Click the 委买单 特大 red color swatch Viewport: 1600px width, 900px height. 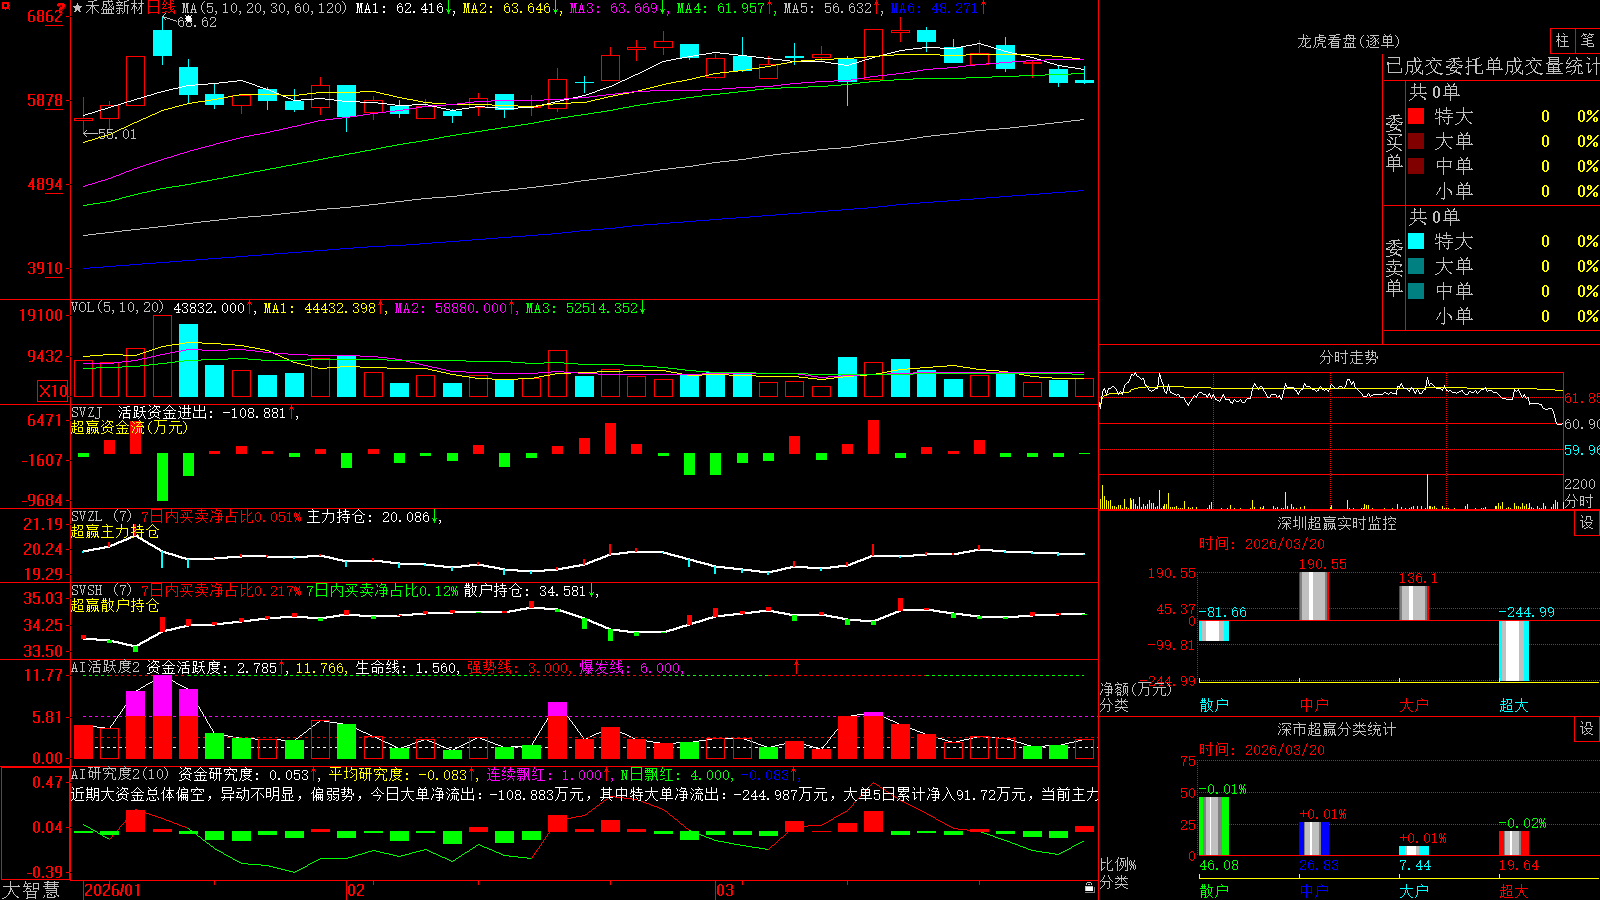[x=1416, y=116]
